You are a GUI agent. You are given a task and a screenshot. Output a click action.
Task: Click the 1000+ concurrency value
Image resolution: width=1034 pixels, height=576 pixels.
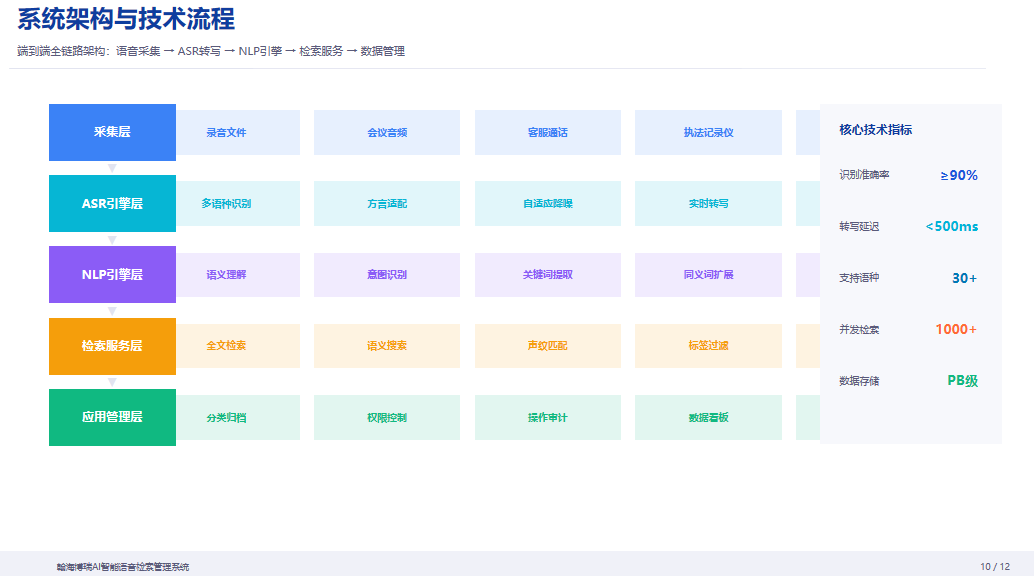tap(956, 329)
